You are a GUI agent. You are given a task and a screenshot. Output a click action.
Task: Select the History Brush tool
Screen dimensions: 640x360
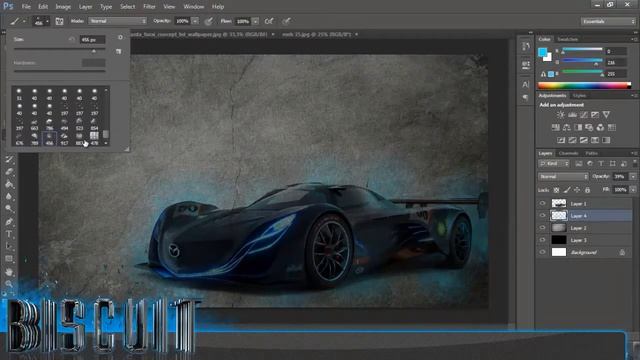click(9, 160)
